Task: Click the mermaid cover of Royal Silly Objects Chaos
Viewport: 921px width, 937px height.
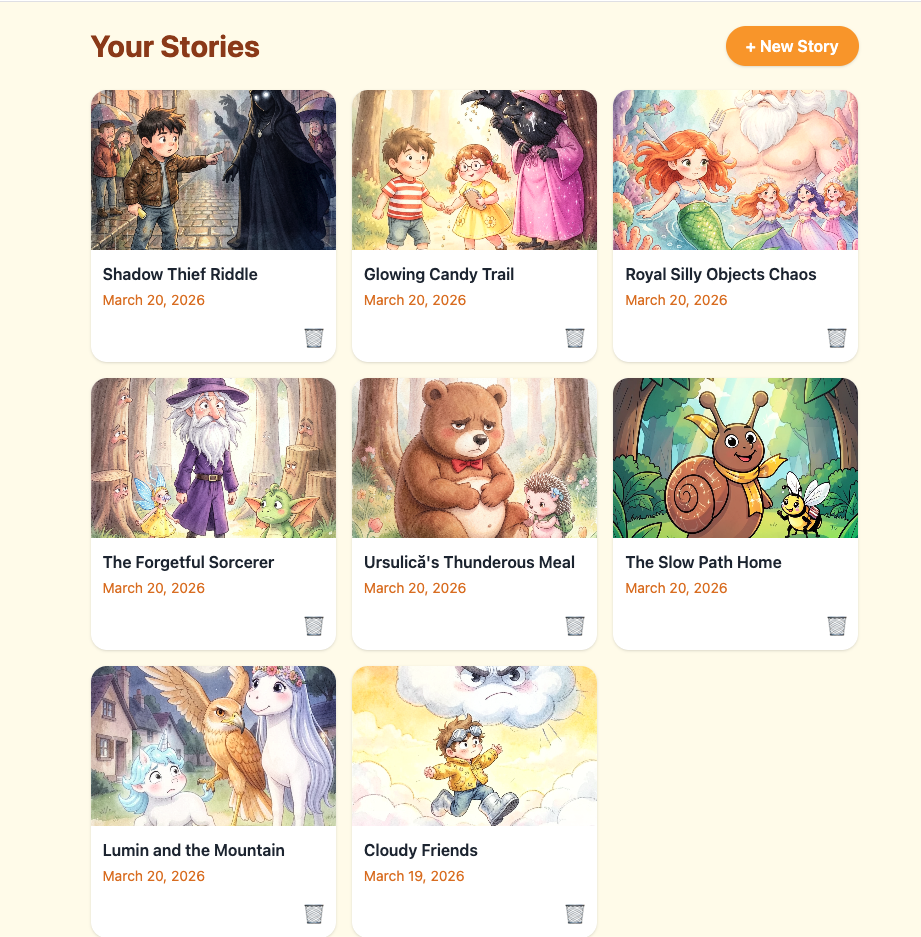Action: pyautogui.click(x=735, y=169)
